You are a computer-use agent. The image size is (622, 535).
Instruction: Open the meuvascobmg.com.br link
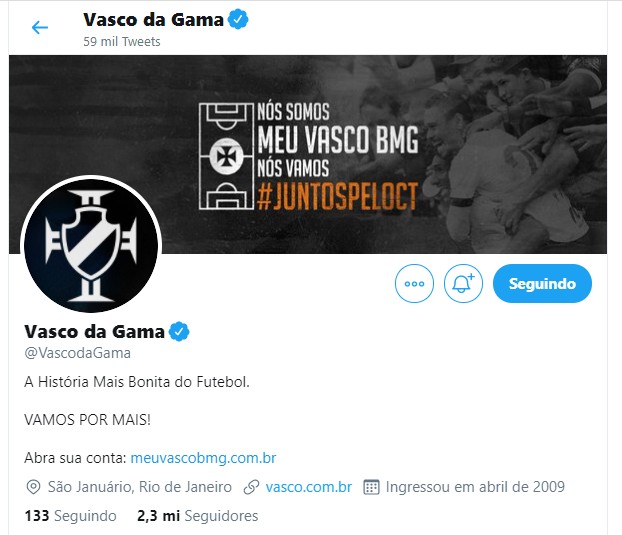(203, 458)
